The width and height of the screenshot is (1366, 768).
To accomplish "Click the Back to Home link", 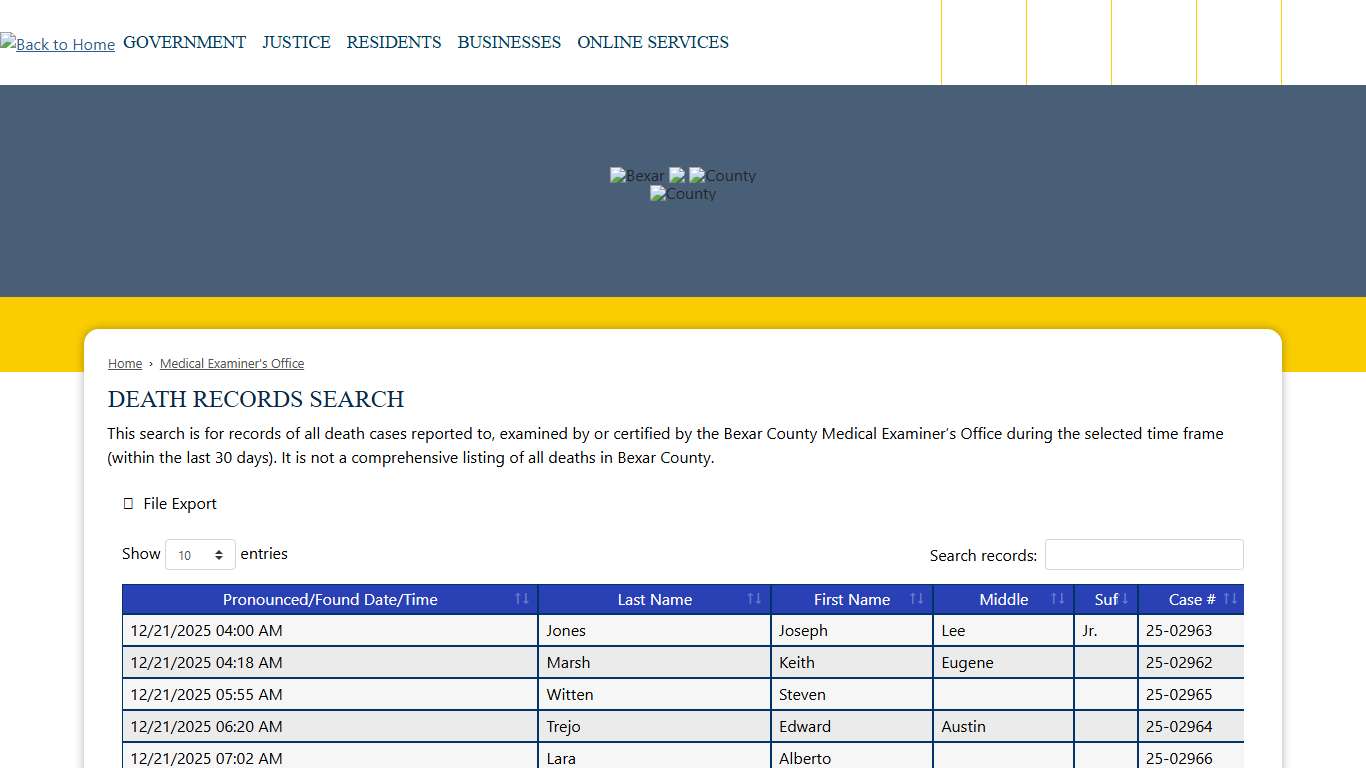I will click(57, 44).
